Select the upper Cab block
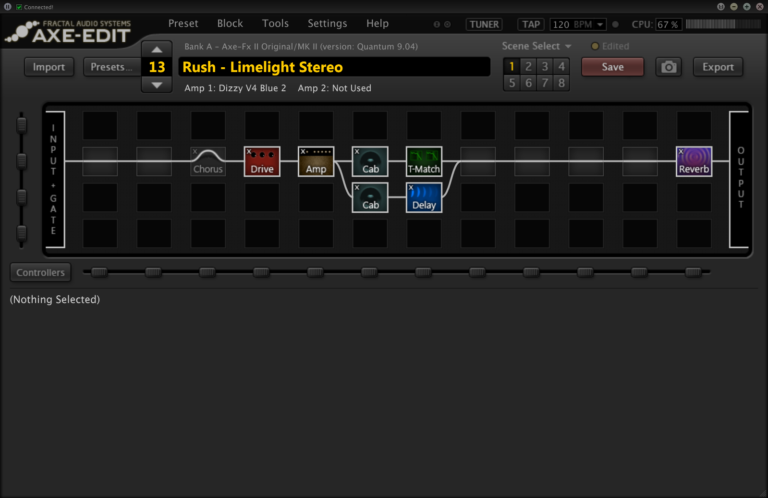The image size is (768, 498). click(370, 162)
